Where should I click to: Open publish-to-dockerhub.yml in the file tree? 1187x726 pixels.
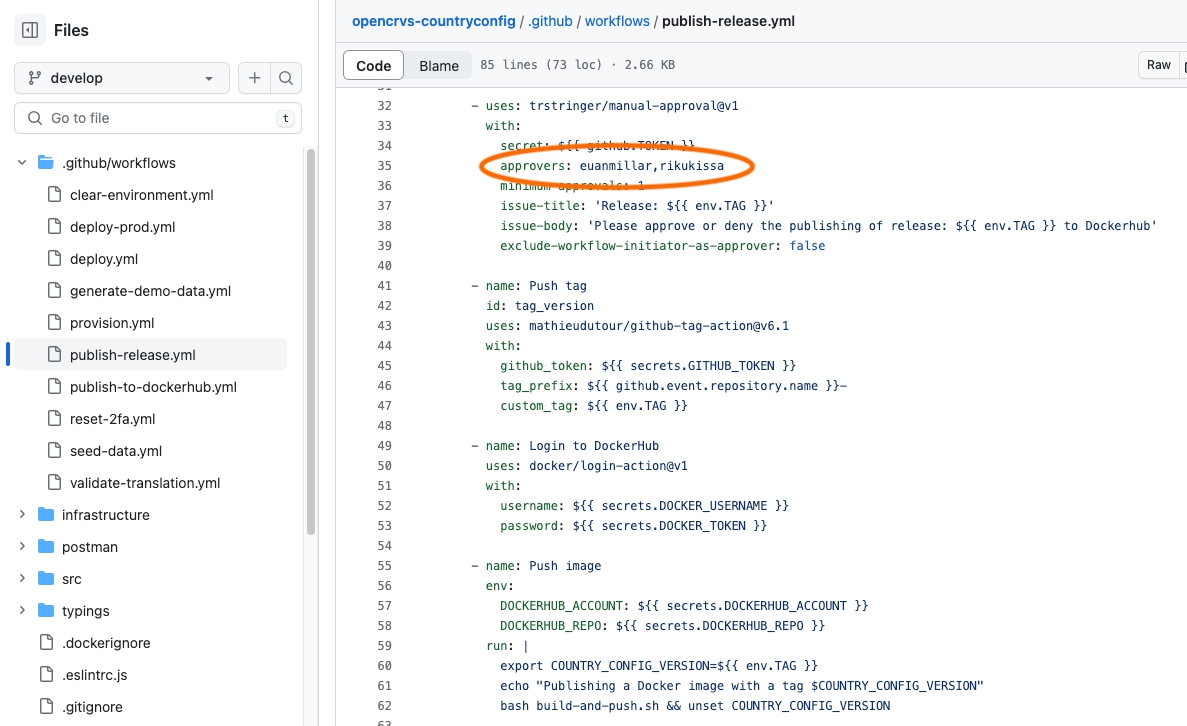point(153,387)
